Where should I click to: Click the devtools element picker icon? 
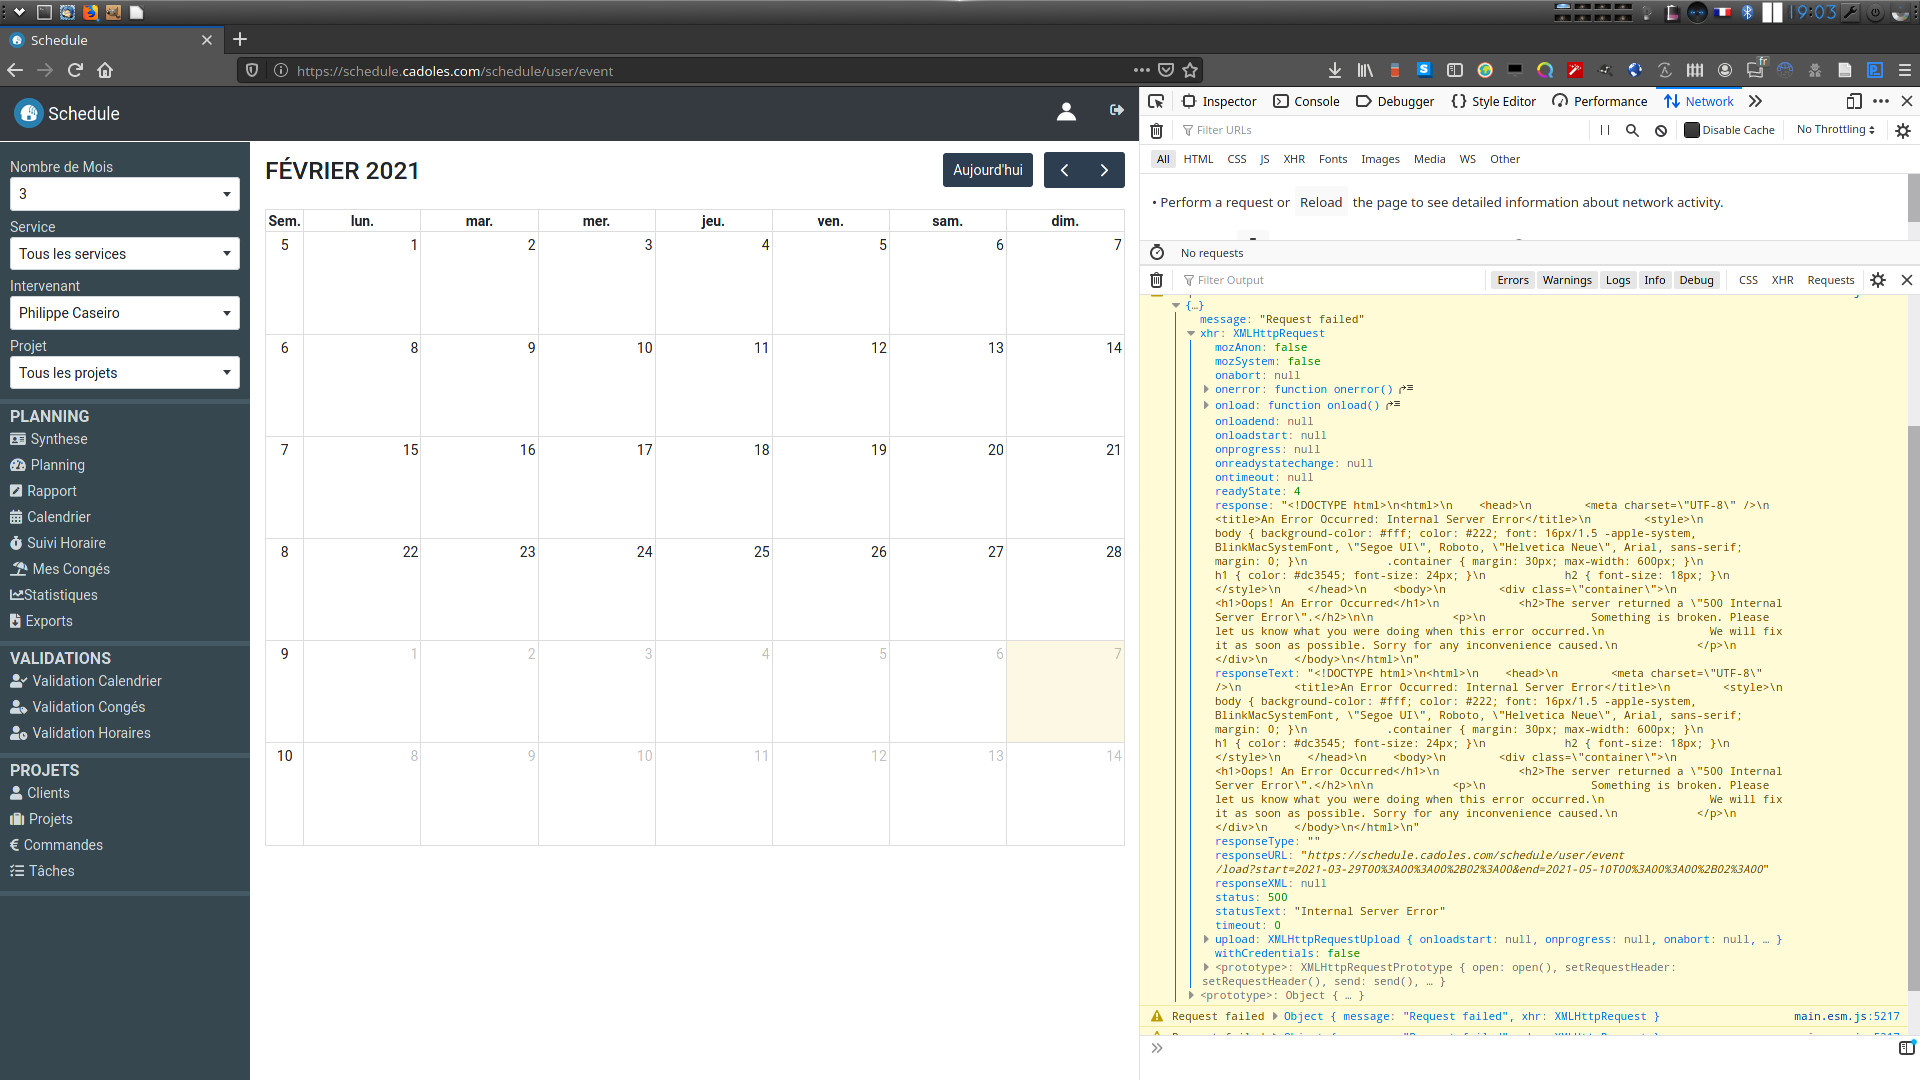1156,101
